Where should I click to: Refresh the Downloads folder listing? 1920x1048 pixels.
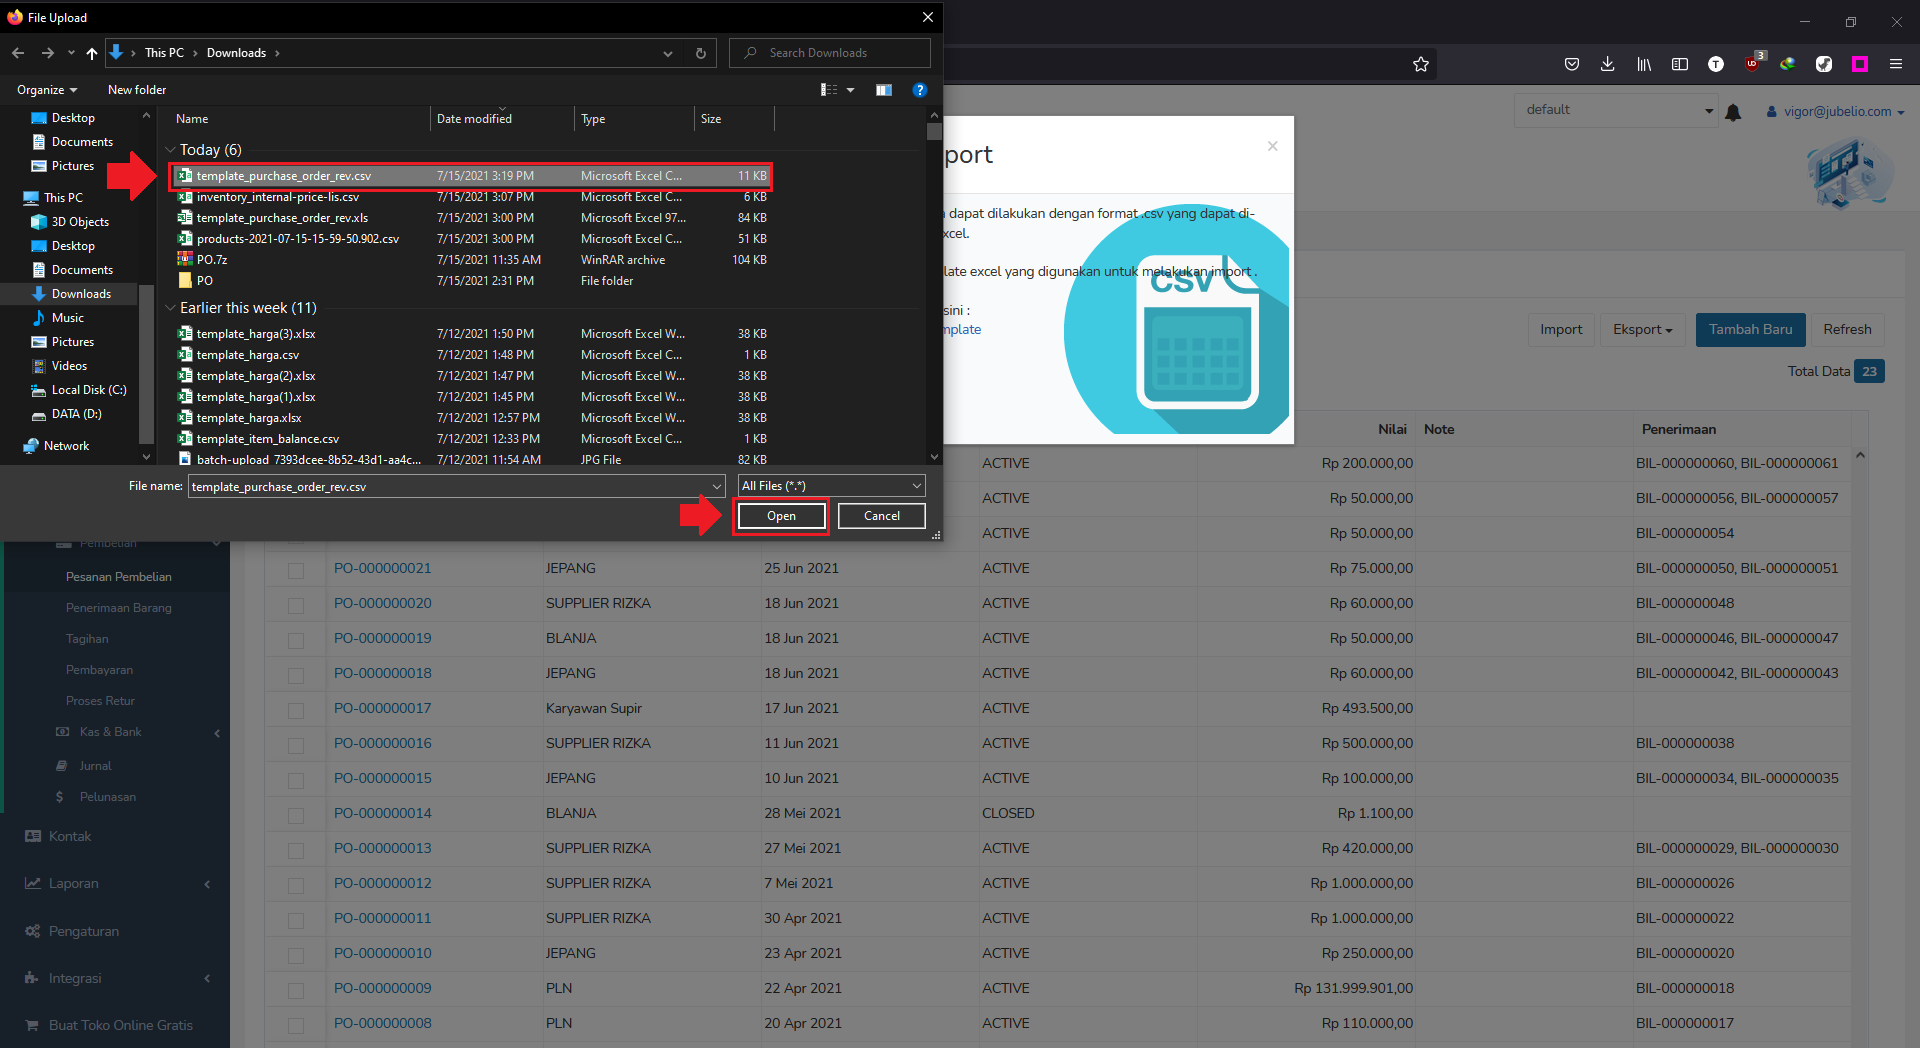coord(701,53)
